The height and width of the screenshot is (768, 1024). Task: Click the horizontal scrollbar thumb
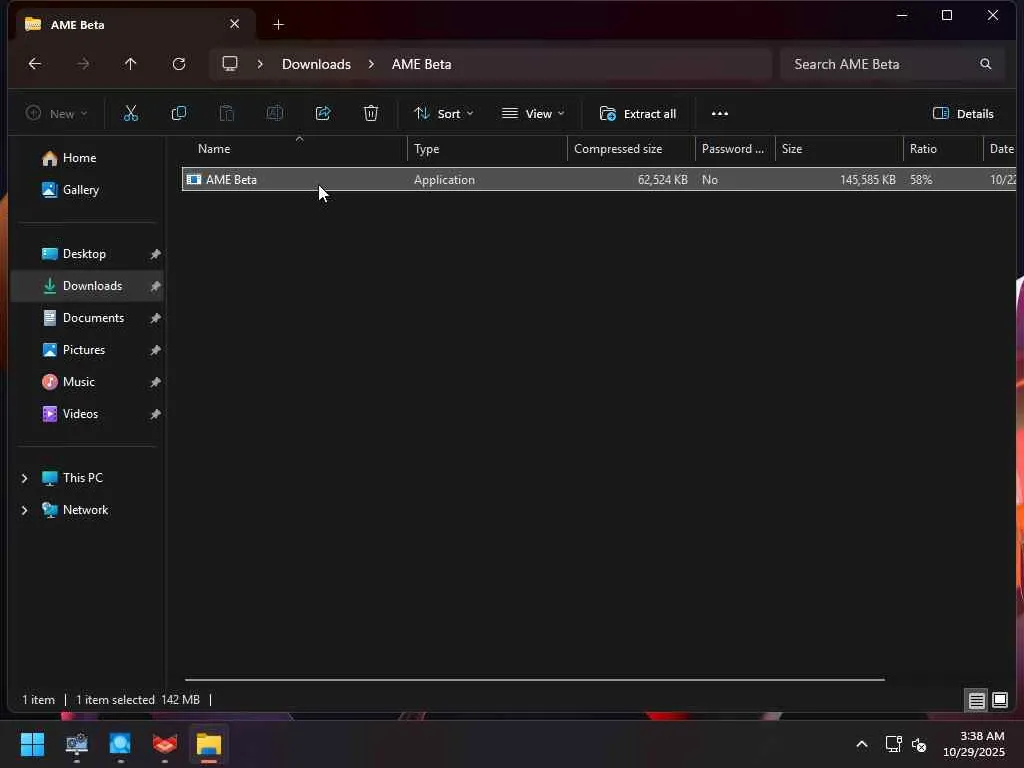[x=534, y=680]
